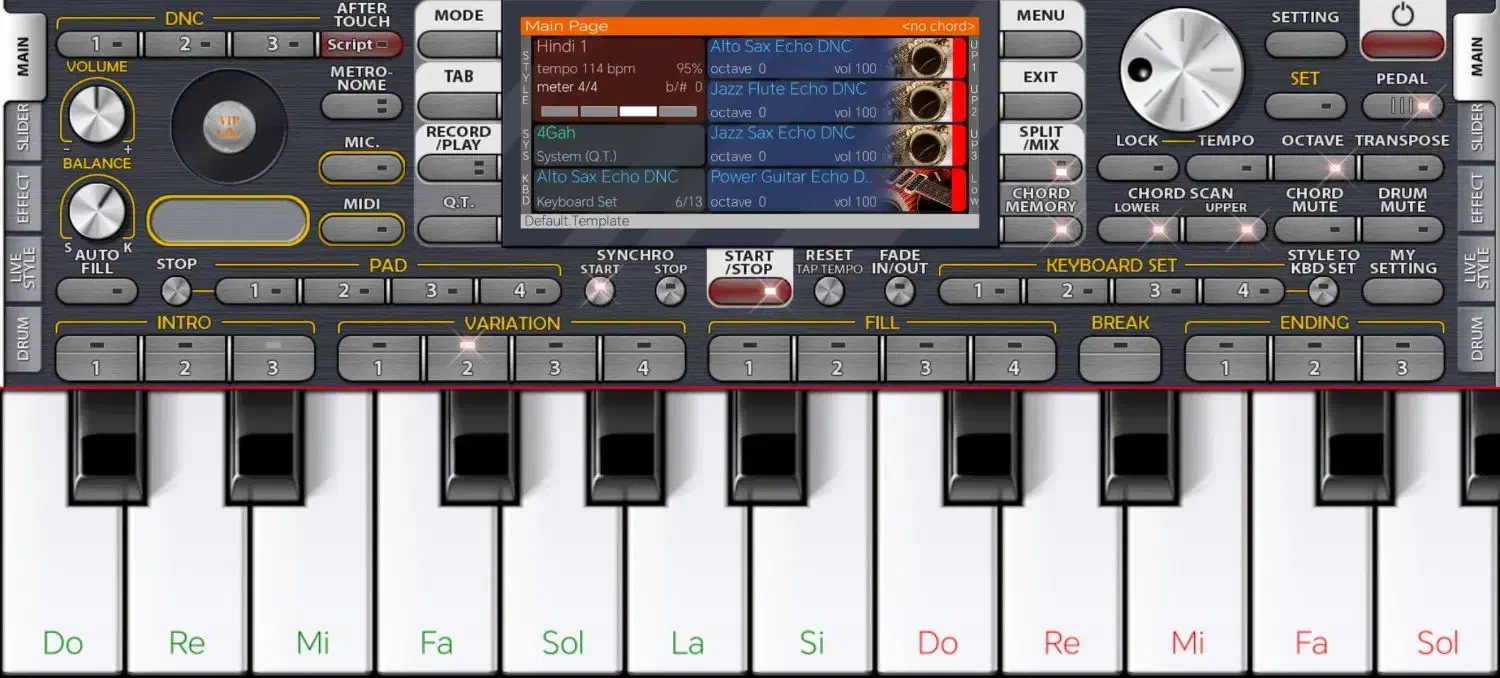Screen dimensions: 1500x678
Task: Switch to the left EFFECT tab
Action: pyautogui.click(x=22, y=198)
